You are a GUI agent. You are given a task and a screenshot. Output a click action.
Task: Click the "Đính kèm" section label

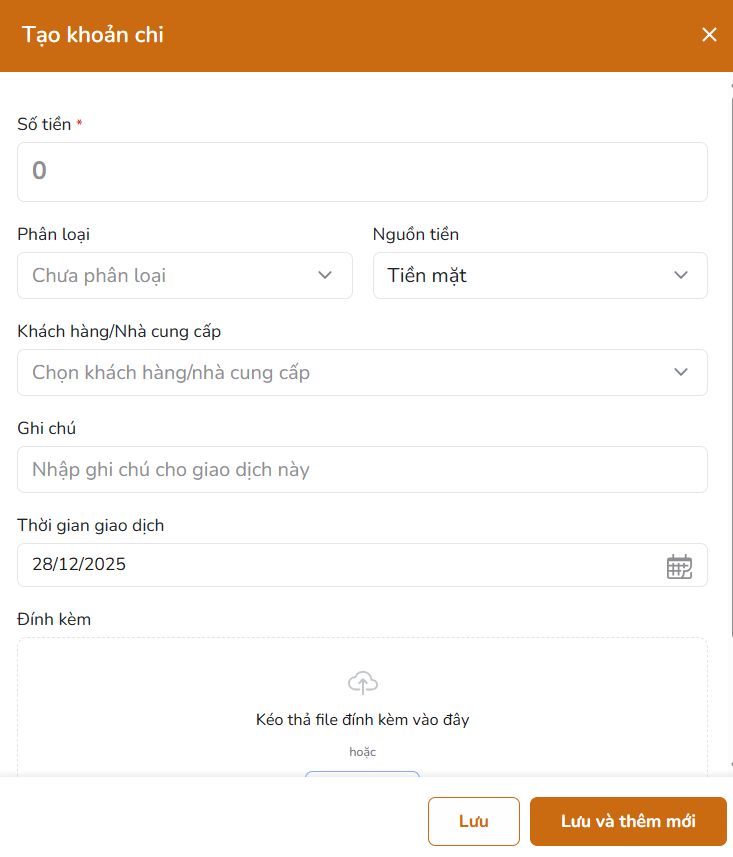coord(53,619)
